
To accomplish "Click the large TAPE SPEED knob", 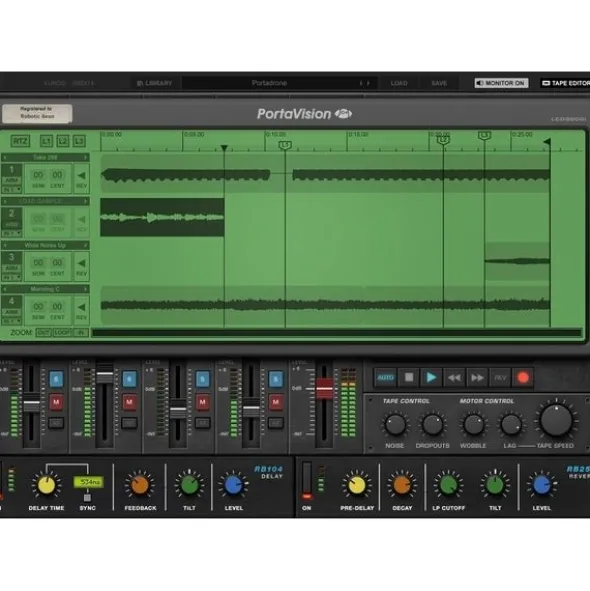I will coord(556,420).
